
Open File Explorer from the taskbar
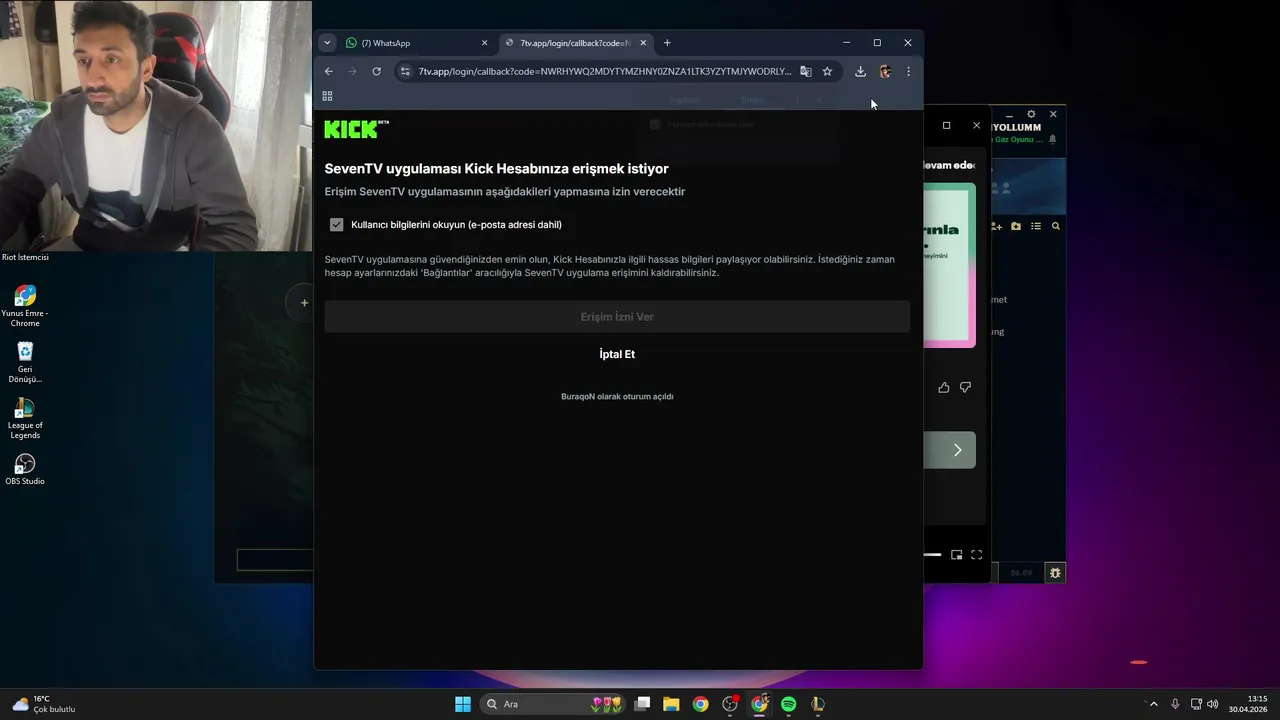point(671,704)
